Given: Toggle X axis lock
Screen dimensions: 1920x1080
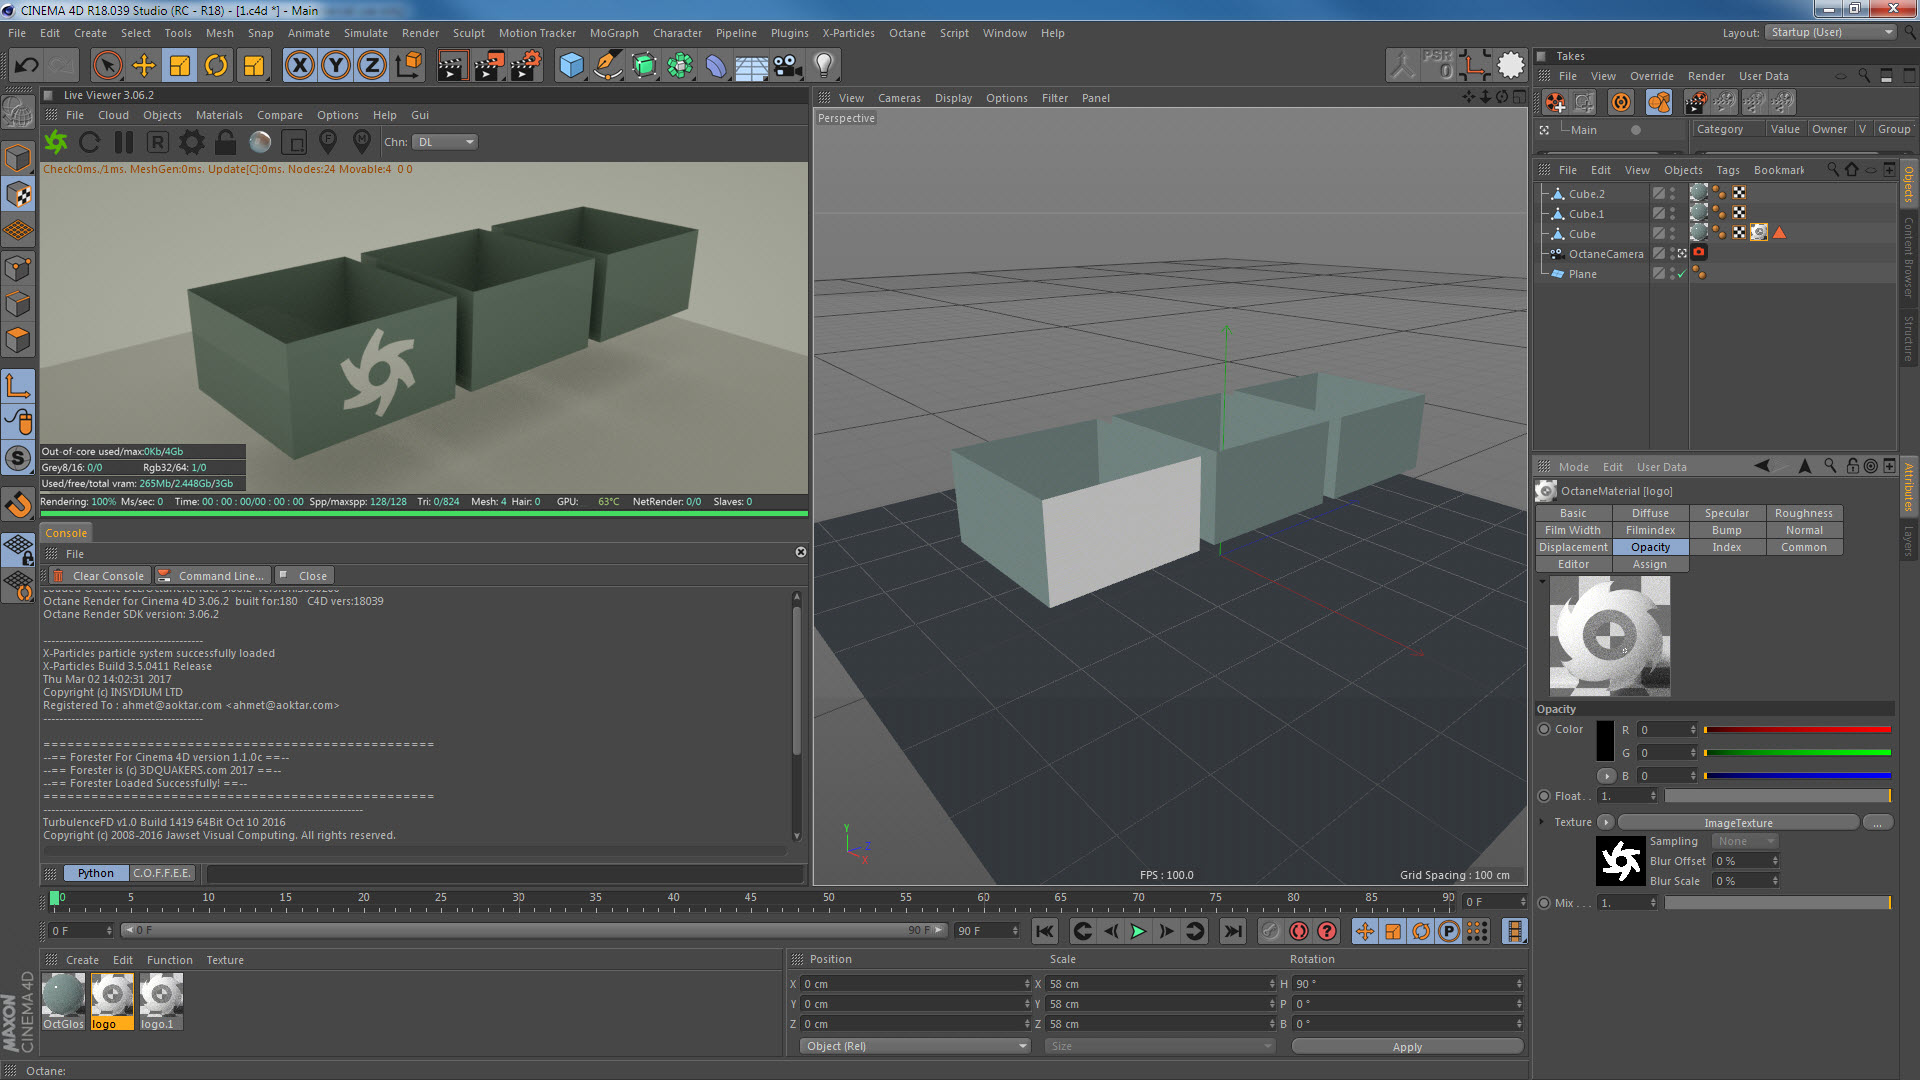Looking at the screenshot, I should 299,66.
